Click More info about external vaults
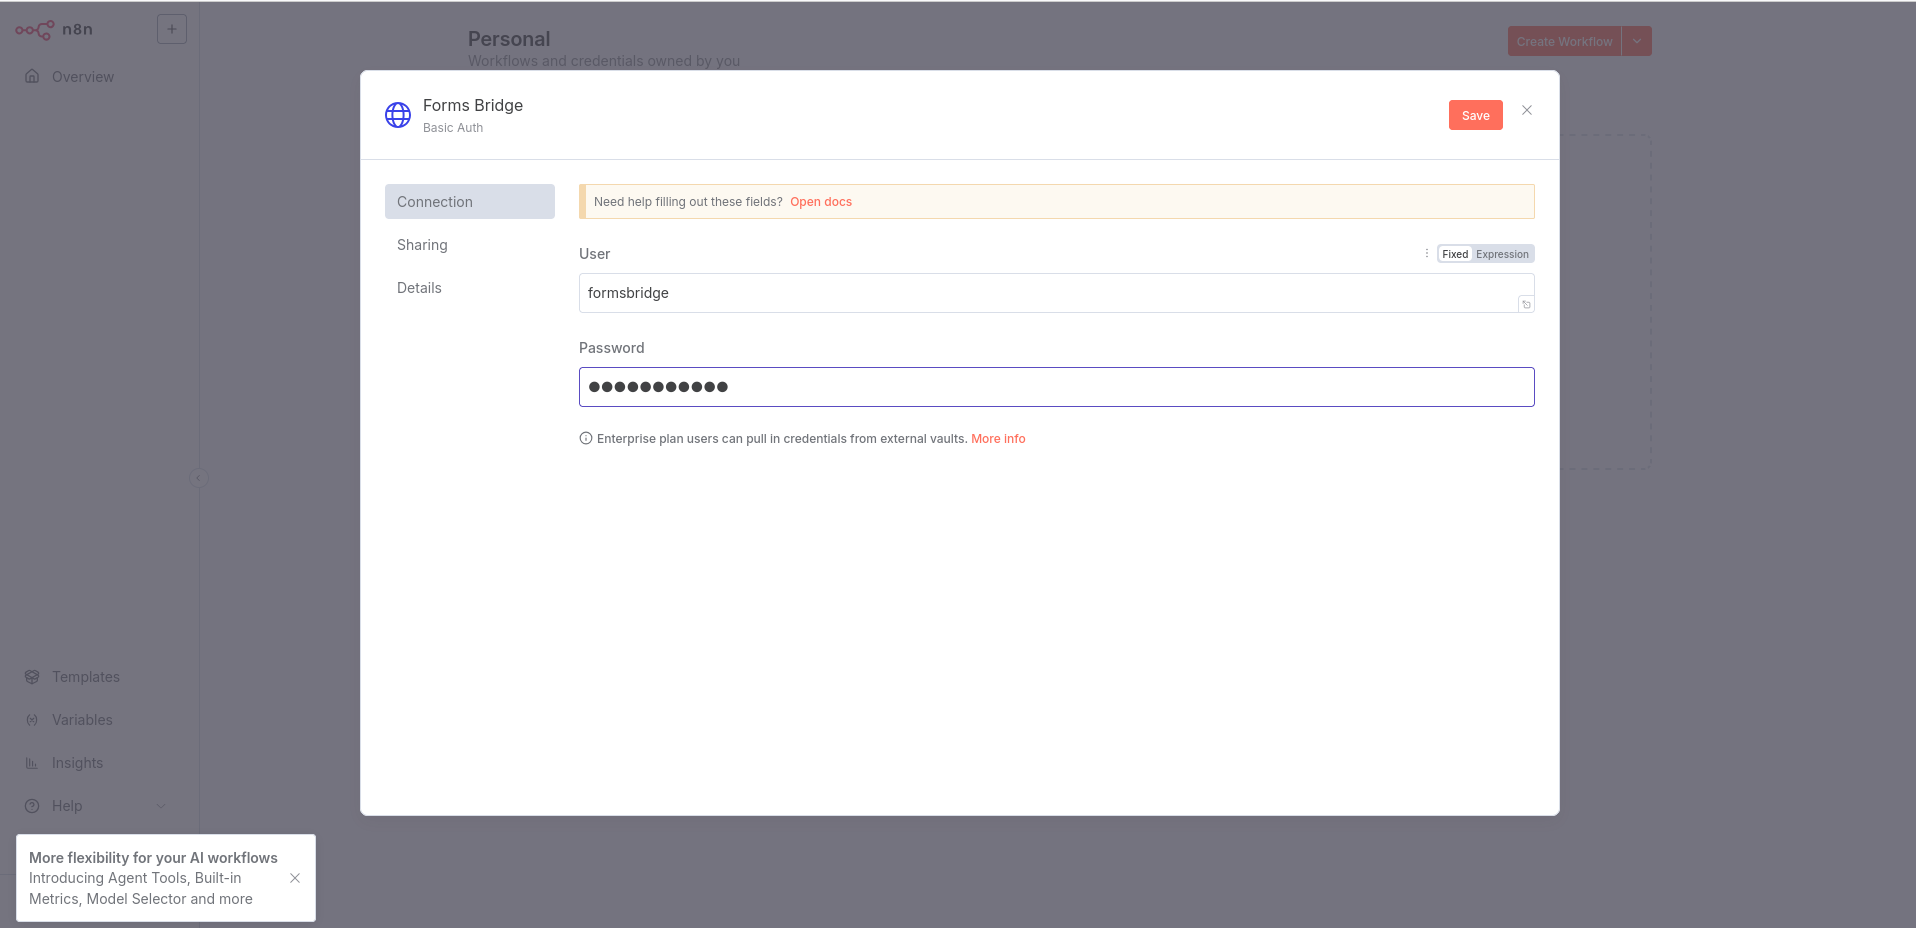The image size is (1916, 928). tap(997, 438)
